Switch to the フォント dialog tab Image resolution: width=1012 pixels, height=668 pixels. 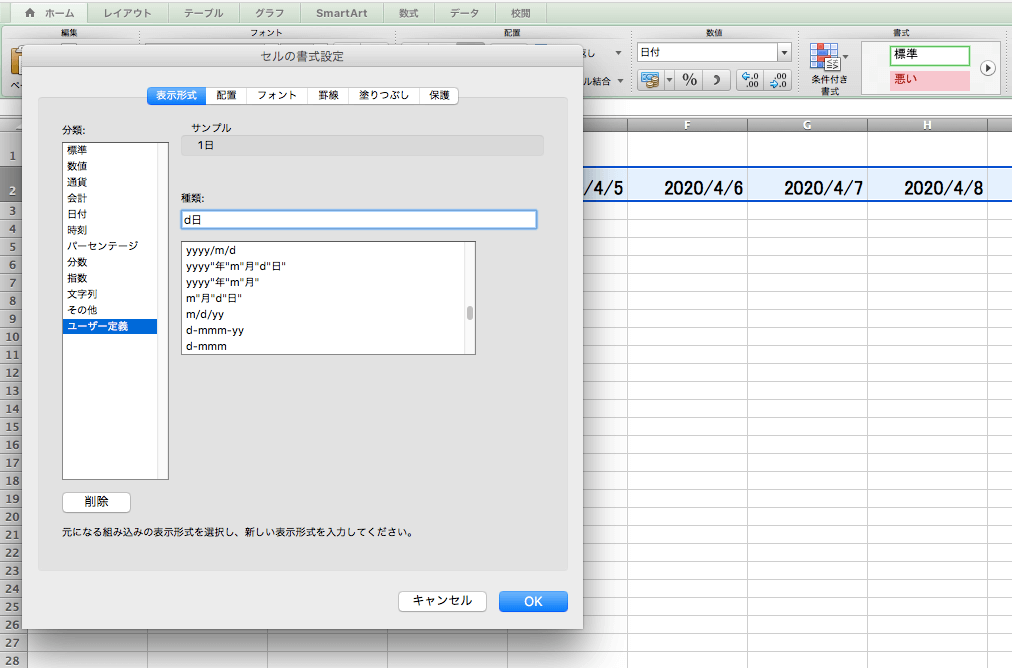(278, 96)
